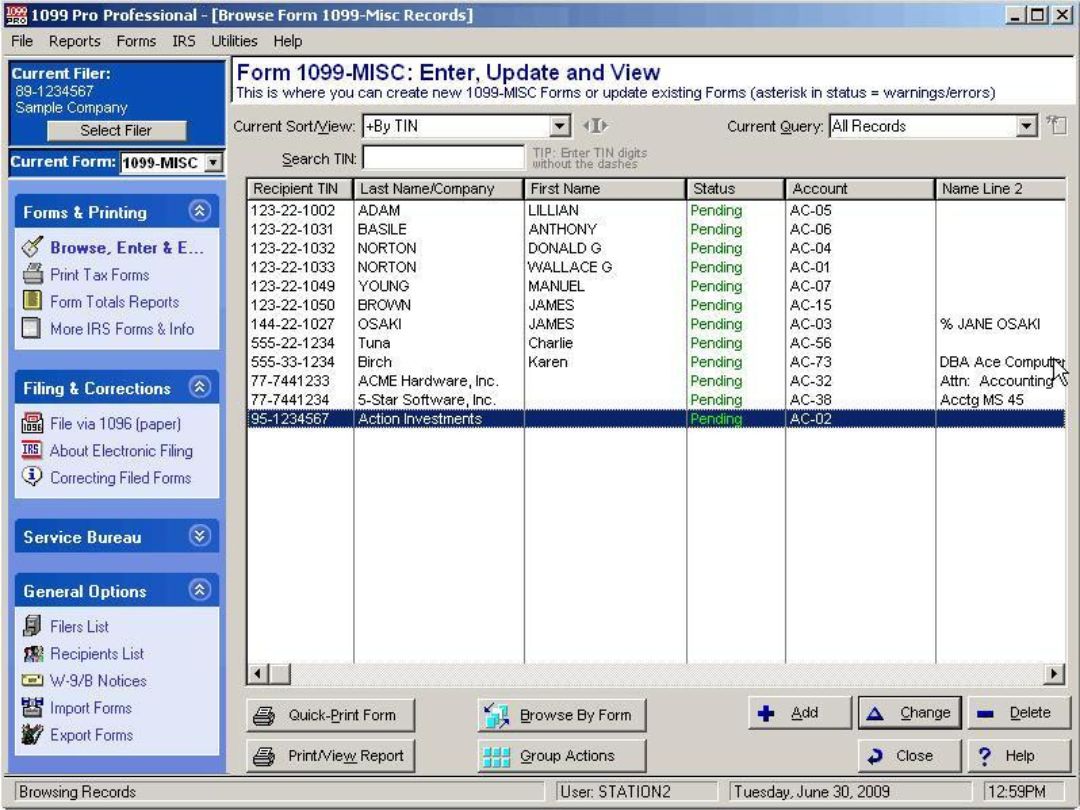Click the Close button beside Help
The height and width of the screenshot is (810, 1080).
909,756
